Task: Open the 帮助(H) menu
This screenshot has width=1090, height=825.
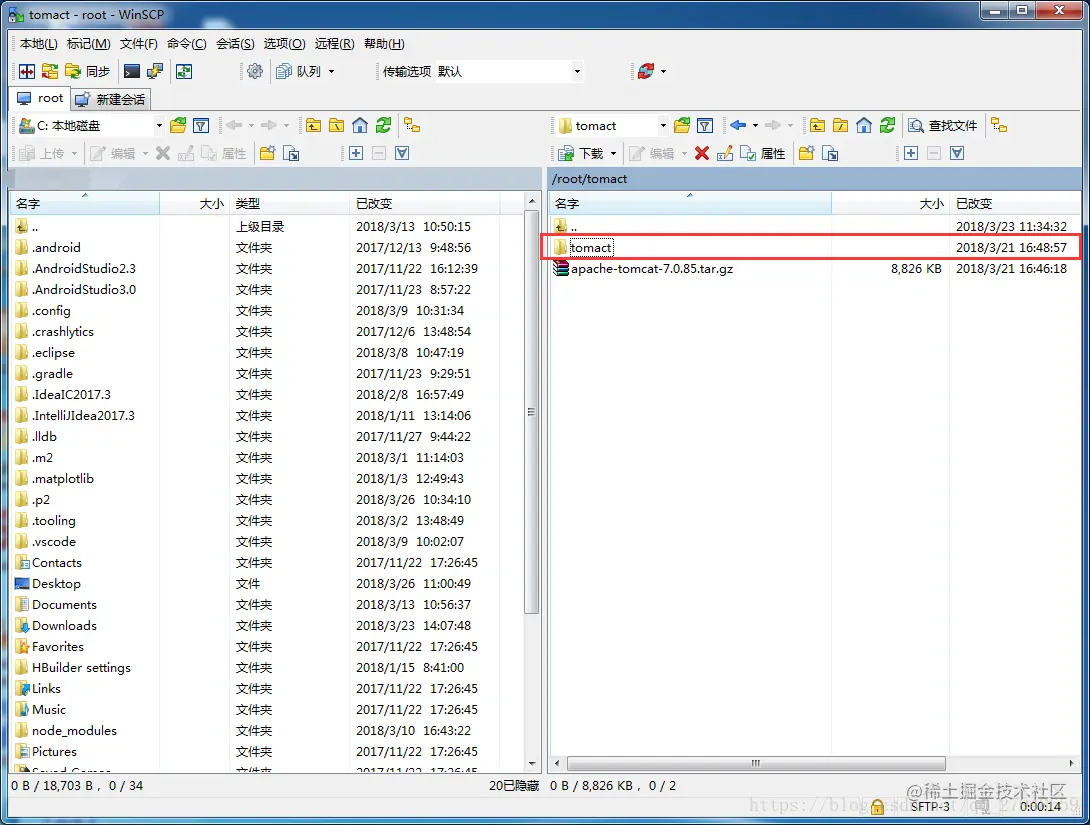Action: [384, 44]
